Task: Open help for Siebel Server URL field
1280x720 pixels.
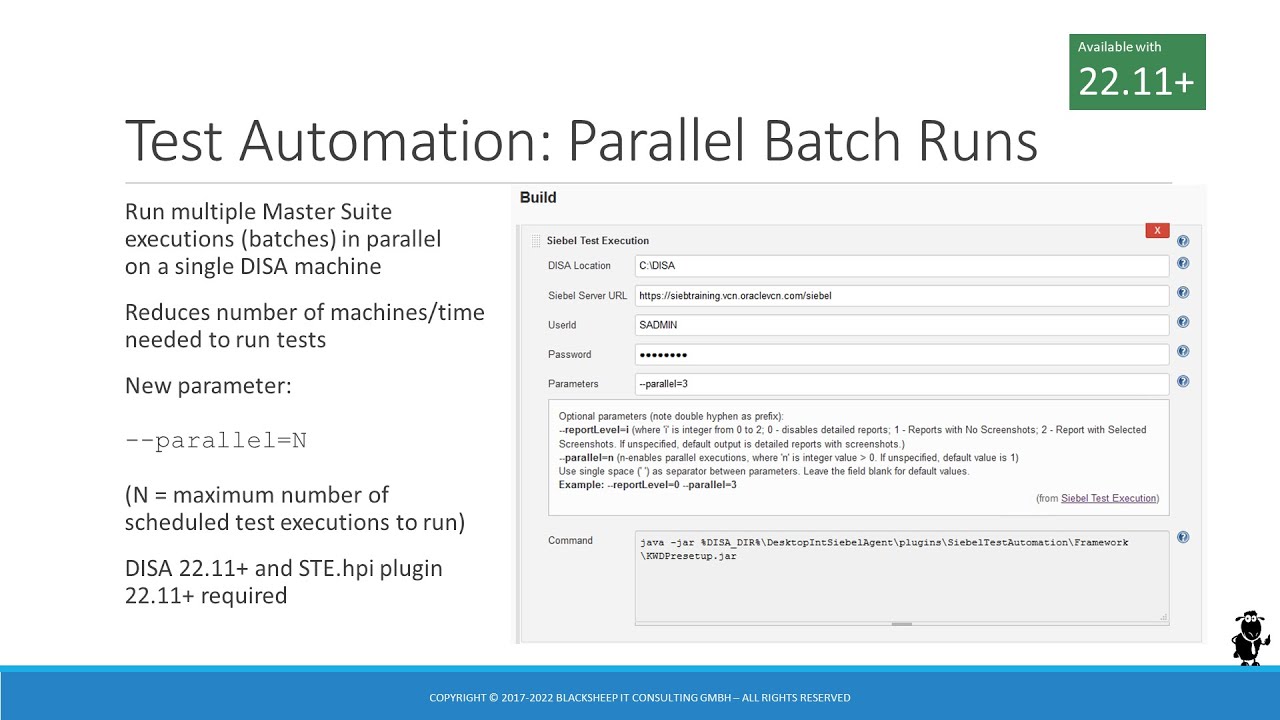Action: [1183, 293]
